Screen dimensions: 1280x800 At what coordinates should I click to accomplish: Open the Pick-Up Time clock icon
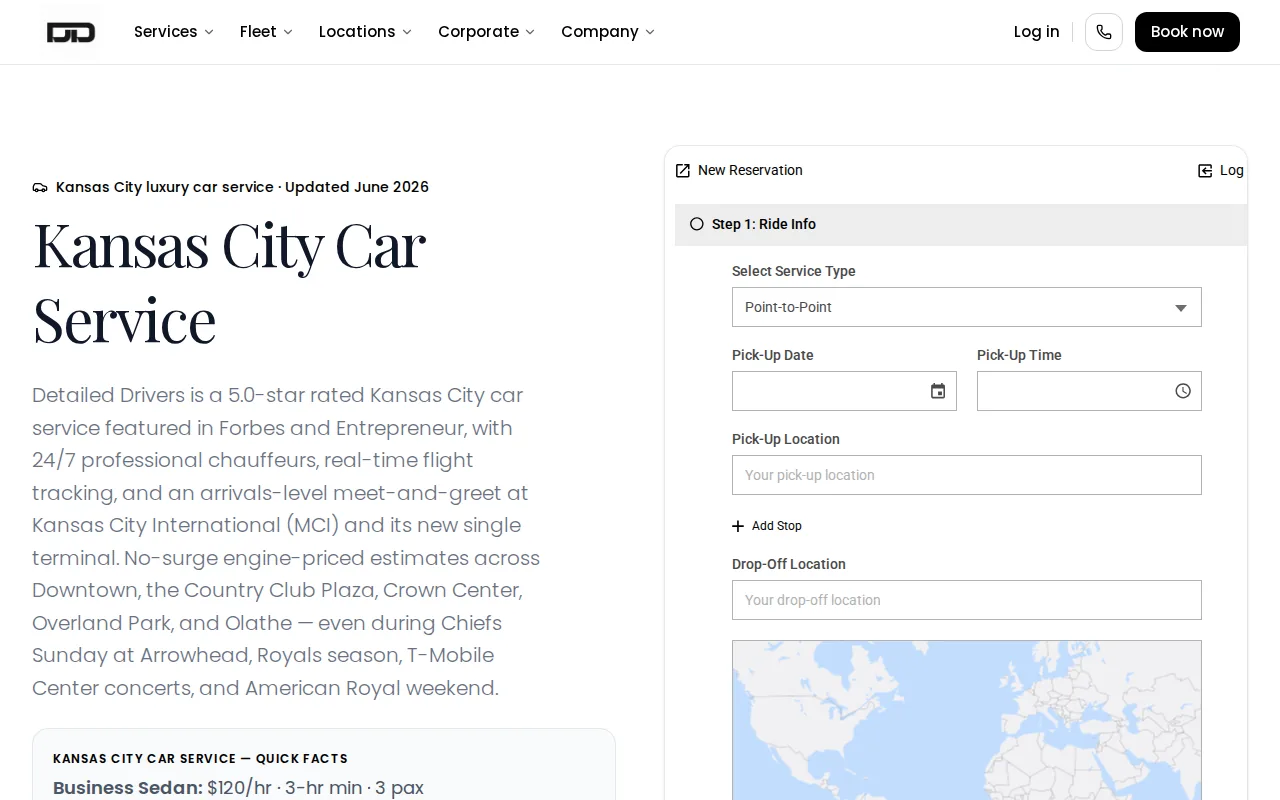[1183, 391]
